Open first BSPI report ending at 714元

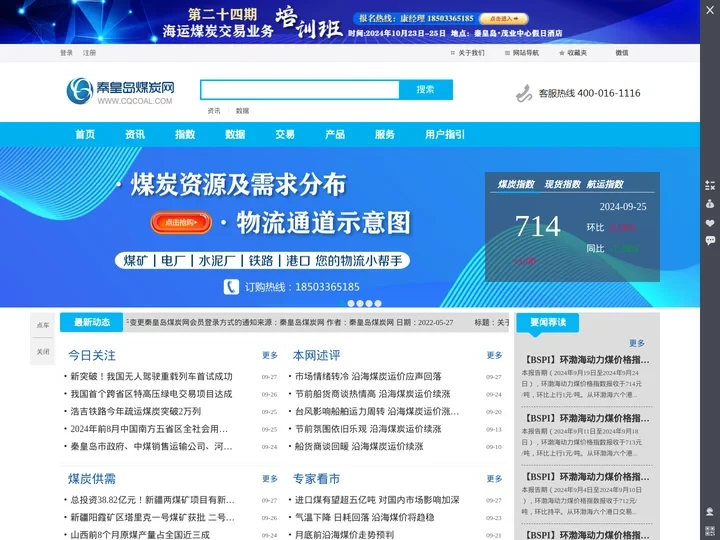587,360
